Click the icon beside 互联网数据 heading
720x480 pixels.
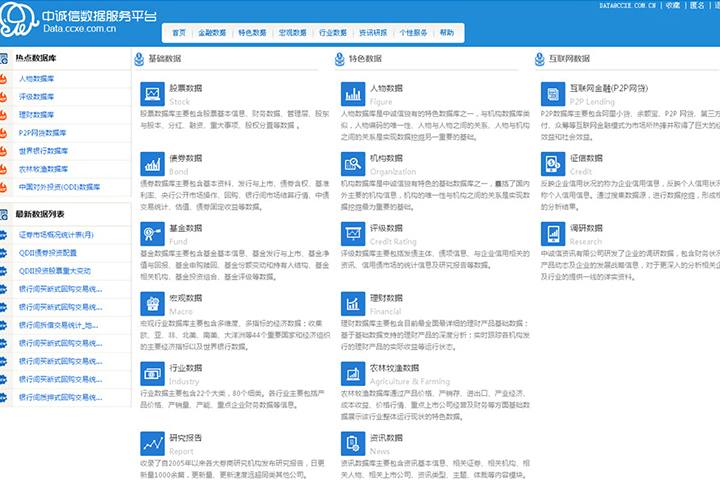[540, 59]
